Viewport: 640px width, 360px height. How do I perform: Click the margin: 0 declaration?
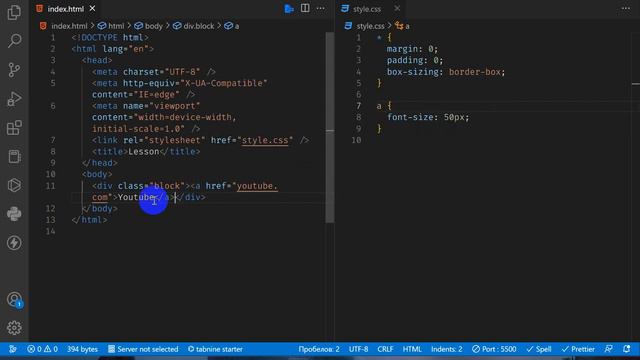(x=412, y=49)
